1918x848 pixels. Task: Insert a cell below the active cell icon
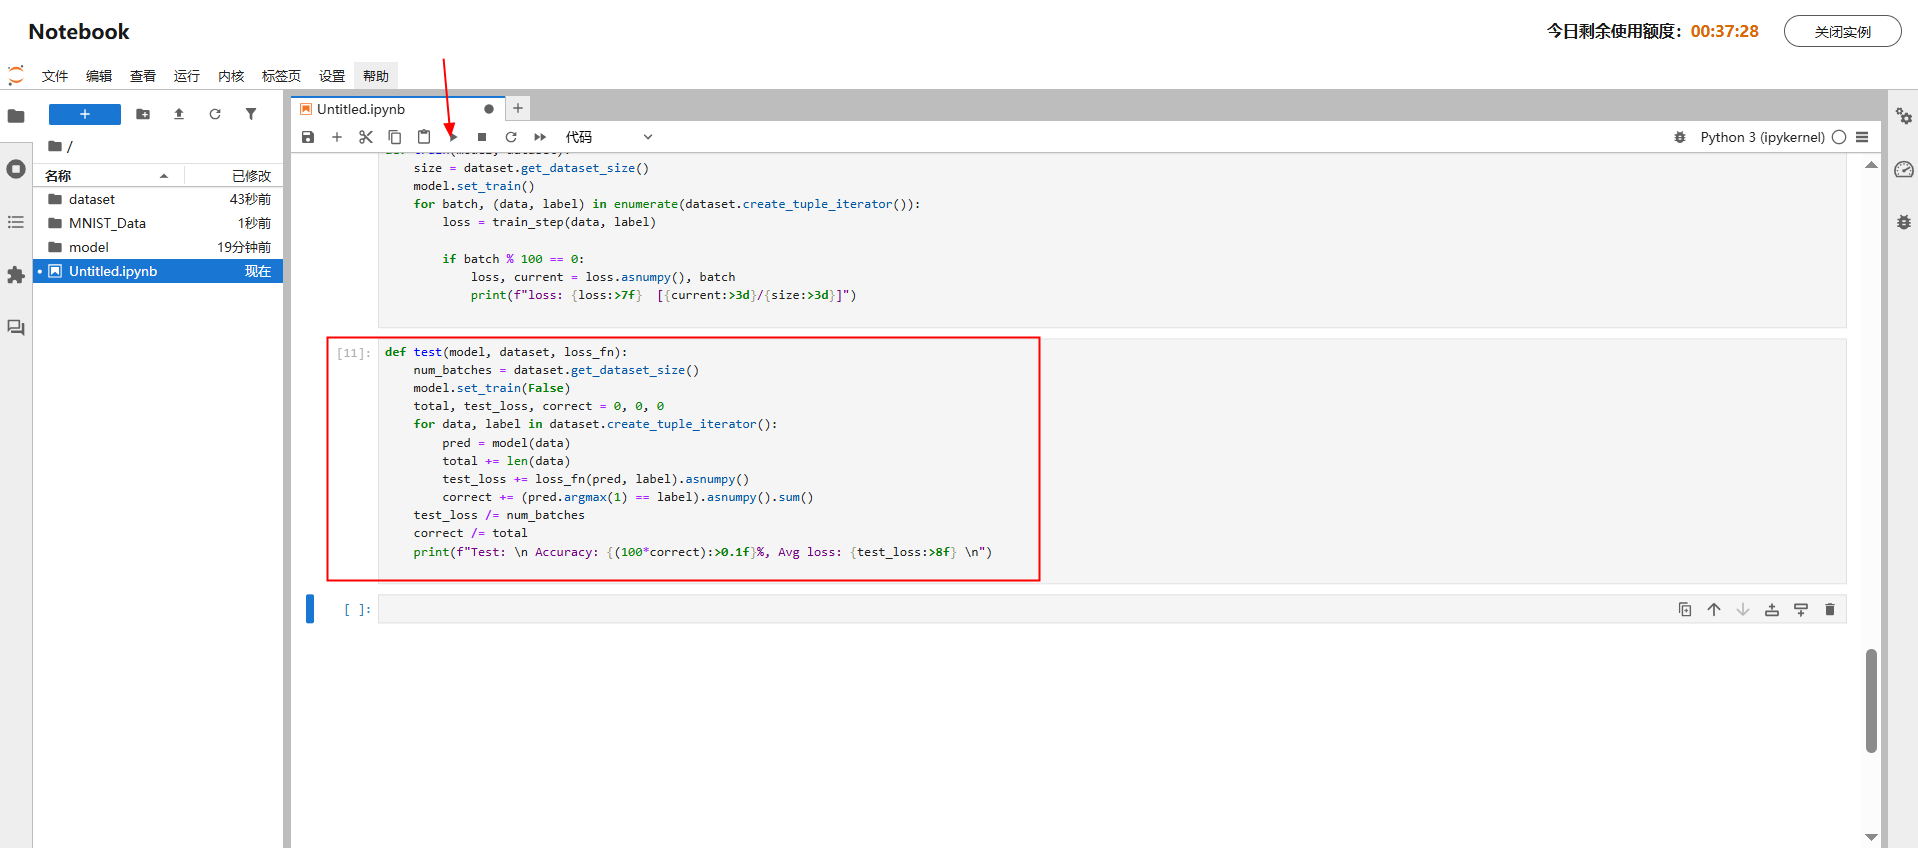(1801, 609)
